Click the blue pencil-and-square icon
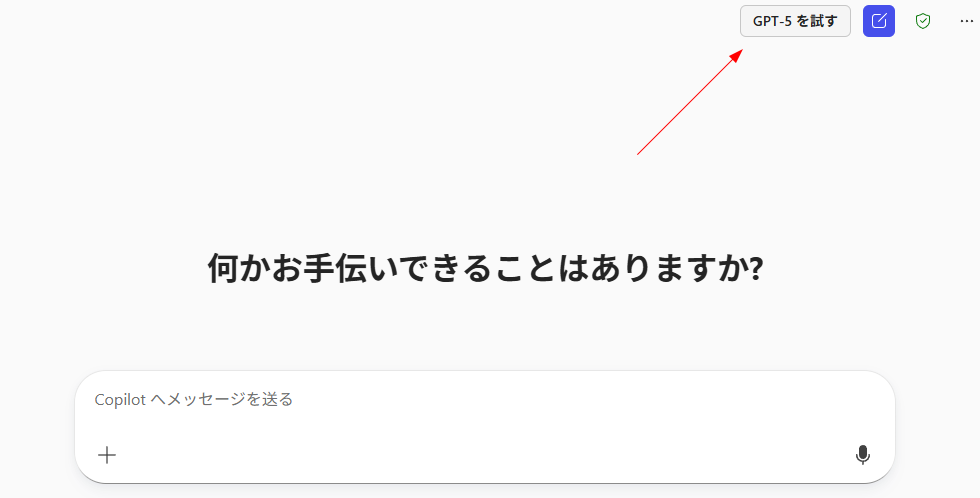Image resolution: width=980 pixels, height=498 pixels. [879, 21]
